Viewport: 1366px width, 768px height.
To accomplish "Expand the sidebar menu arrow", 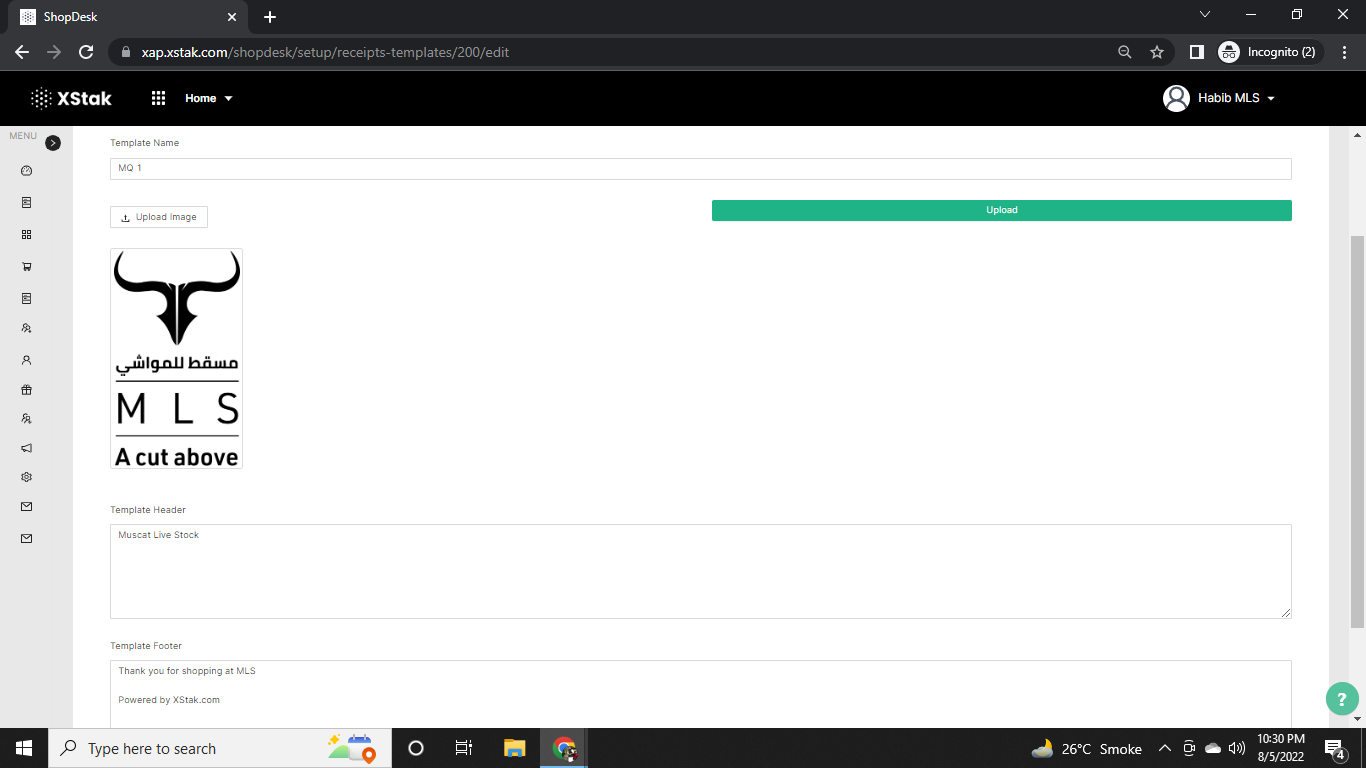I will (53, 143).
